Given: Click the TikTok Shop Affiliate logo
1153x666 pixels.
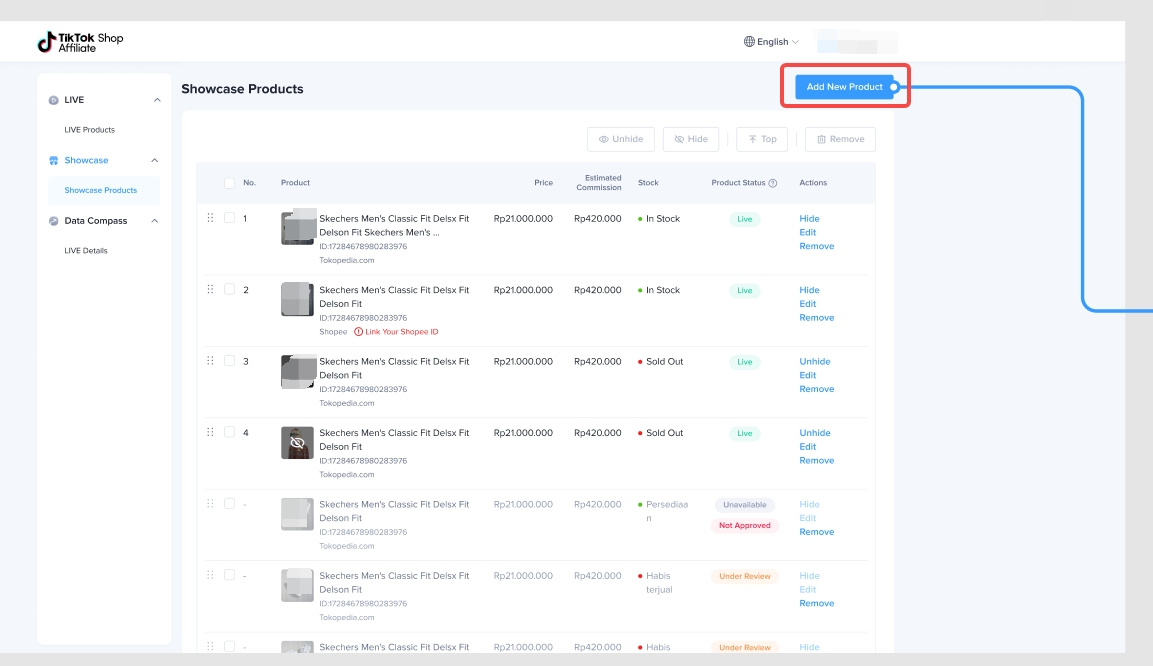Looking at the screenshot, I should click(x=80, y=42).
